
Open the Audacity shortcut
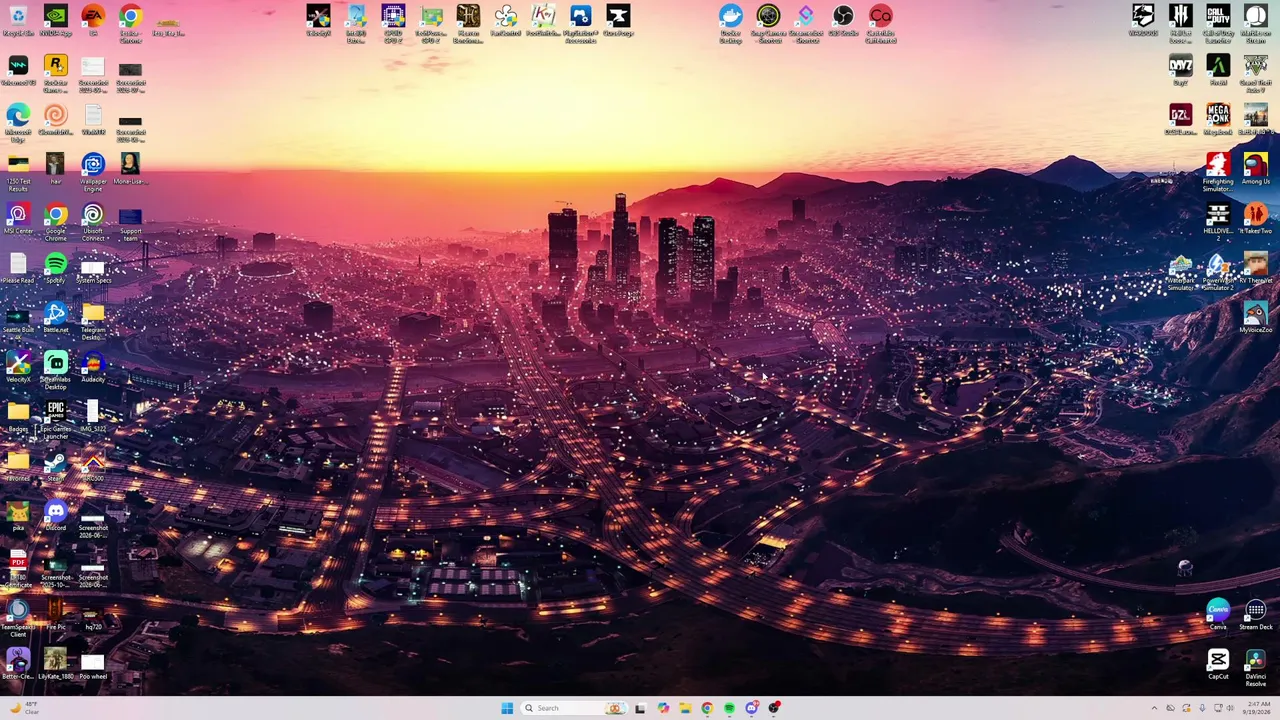tap(93, 367)
